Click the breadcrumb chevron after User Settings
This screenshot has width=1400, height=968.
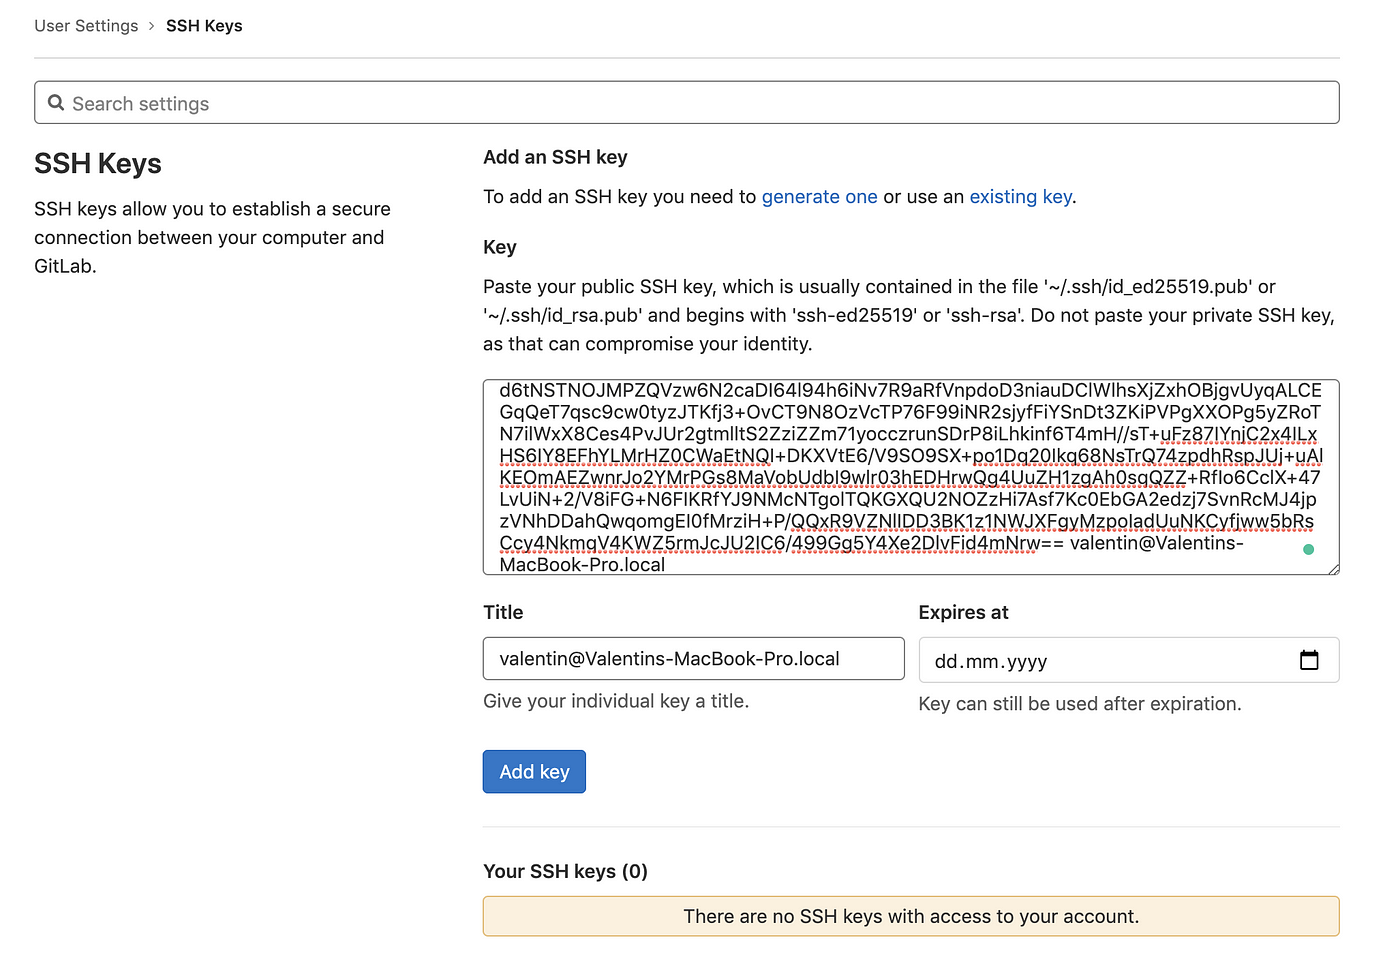coord(152,26)
